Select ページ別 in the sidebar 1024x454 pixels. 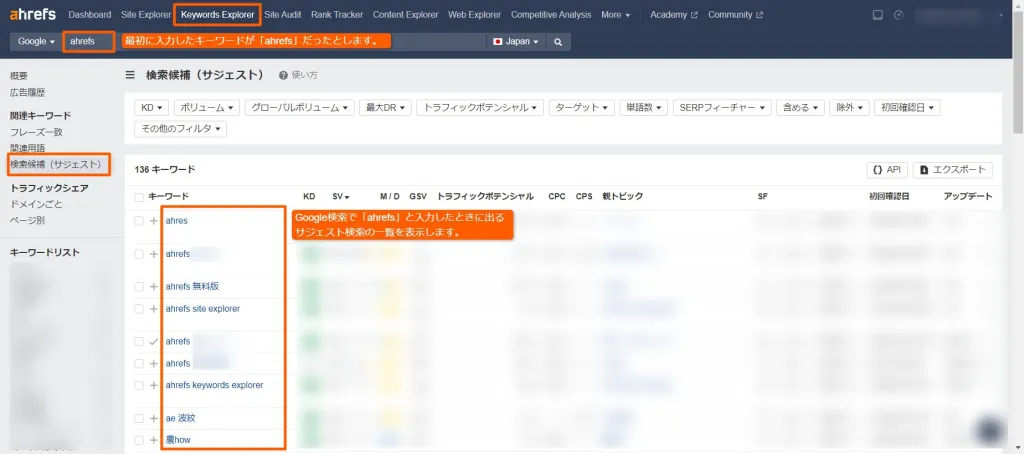click(x=27, y=221)
